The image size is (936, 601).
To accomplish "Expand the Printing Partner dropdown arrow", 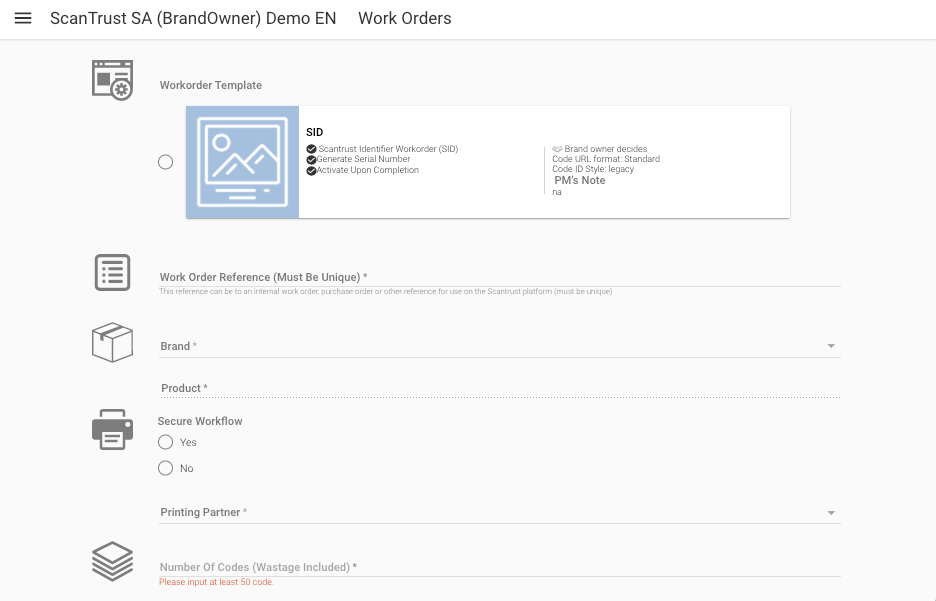I will [831, 513].
